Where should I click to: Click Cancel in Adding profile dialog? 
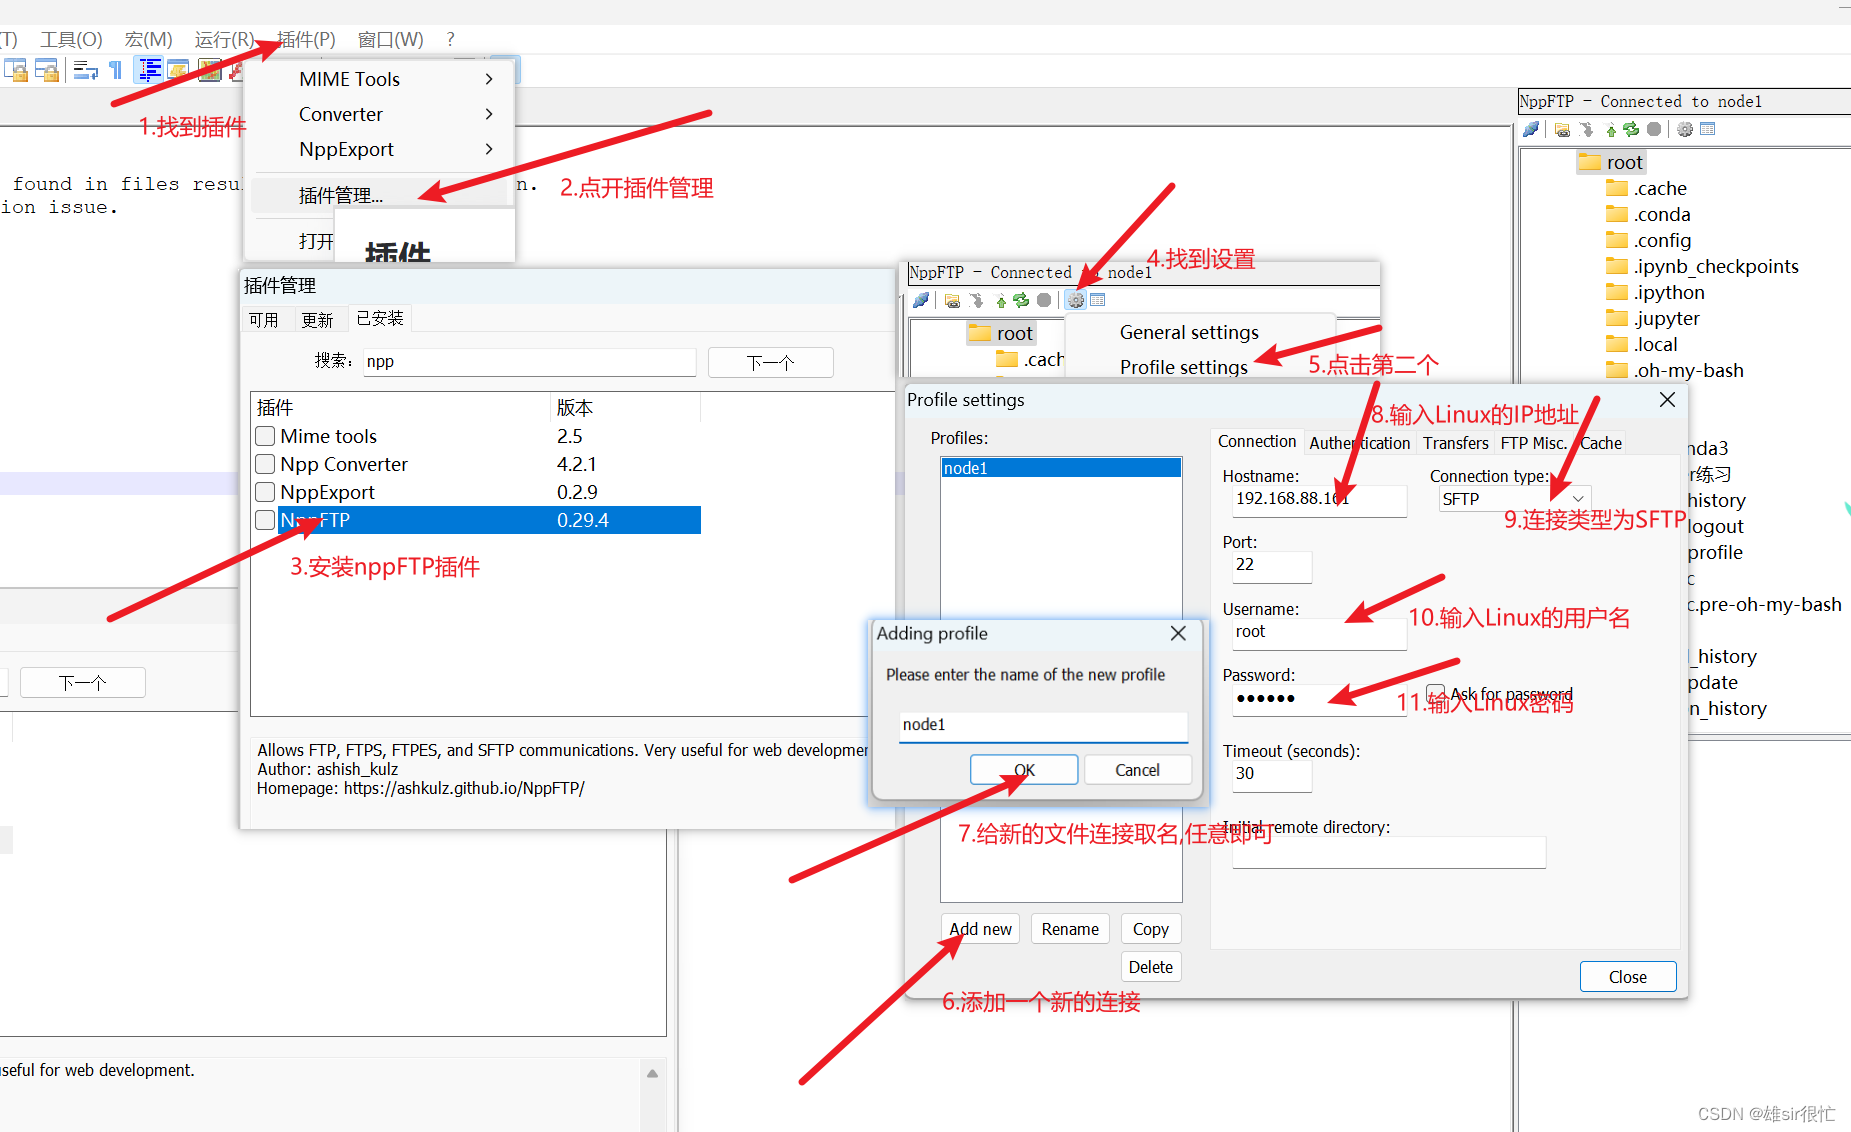[x=1137, y=770]
